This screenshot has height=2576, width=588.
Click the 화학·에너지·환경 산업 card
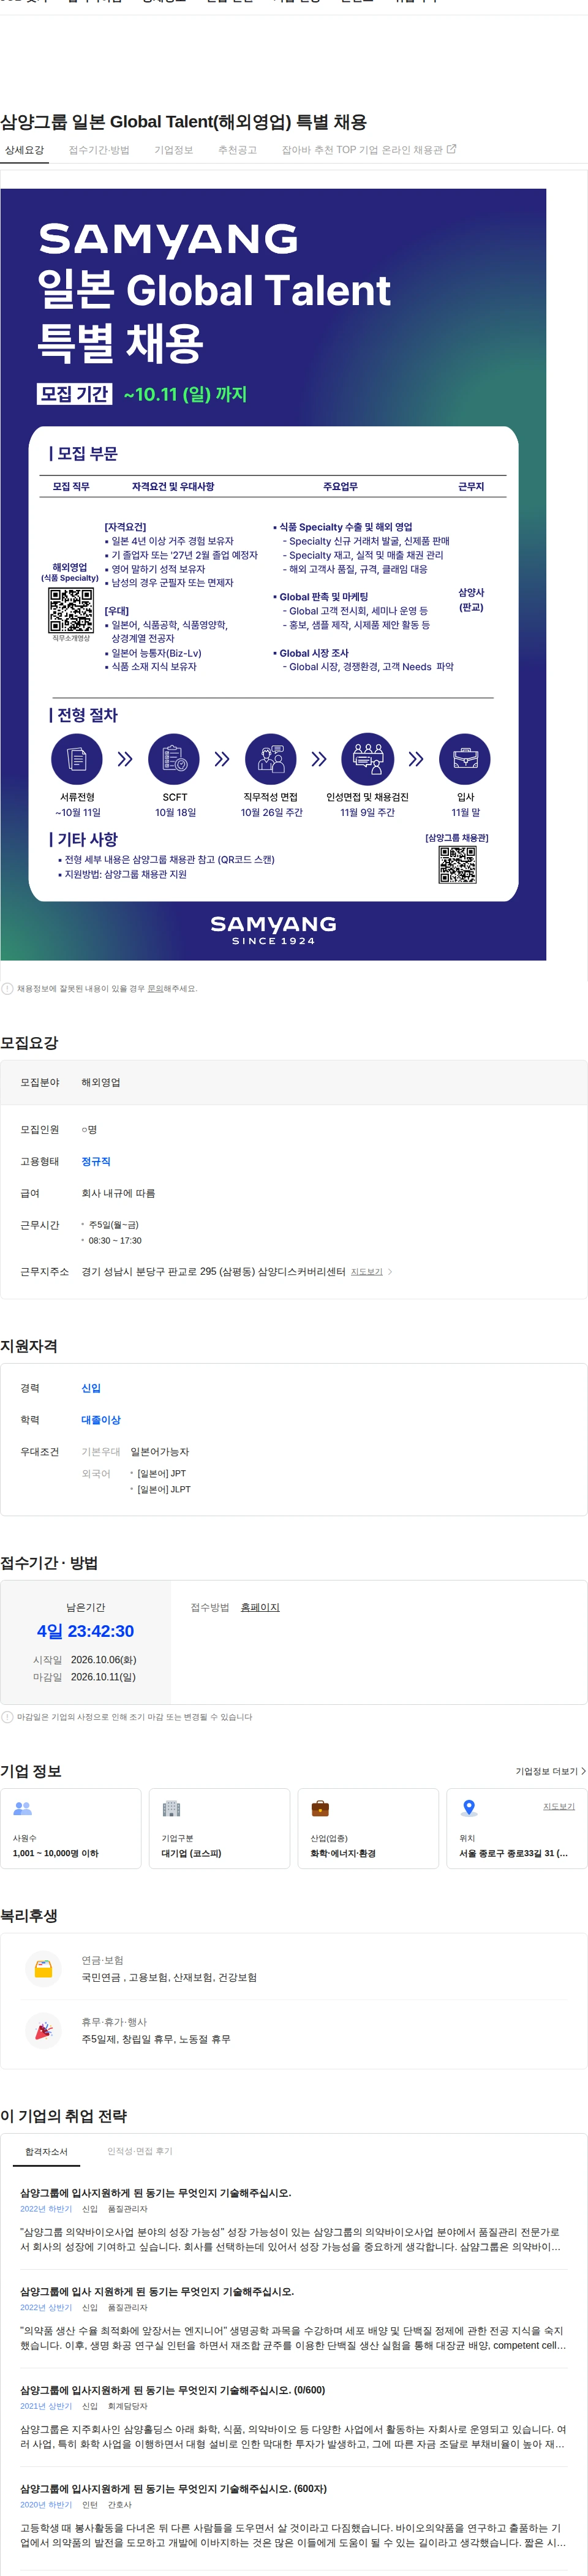tap(368, 1828)
